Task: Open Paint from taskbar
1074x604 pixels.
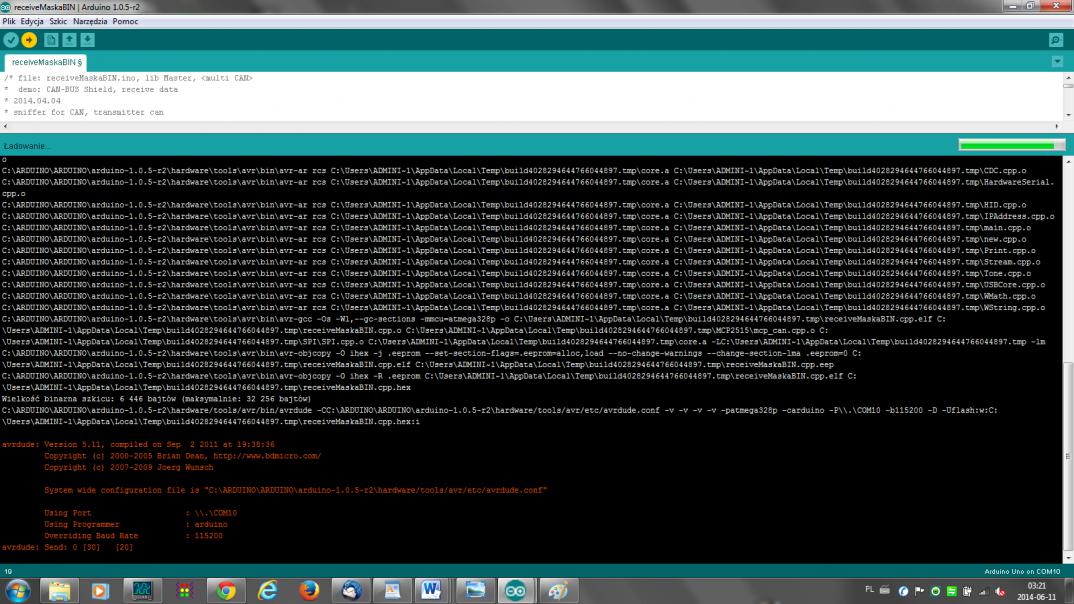Action: point(557,590)
